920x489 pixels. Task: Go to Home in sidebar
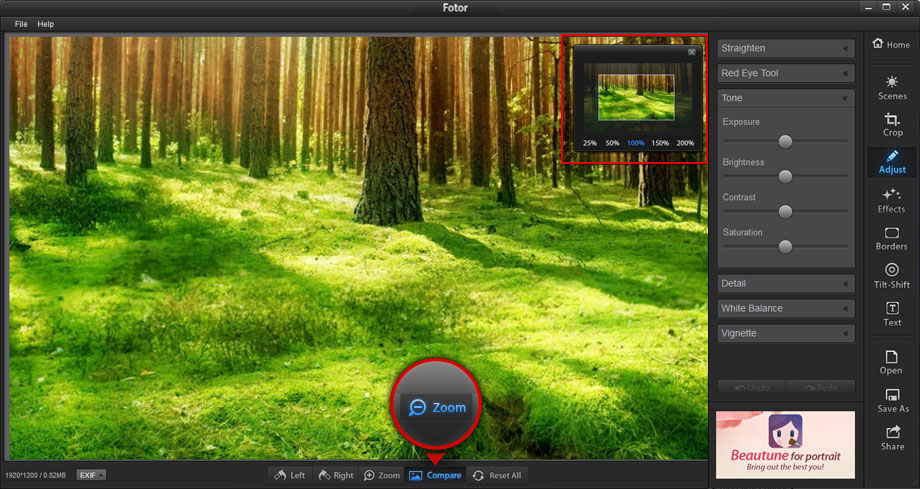pyautogui.click(x=891, y=44)
